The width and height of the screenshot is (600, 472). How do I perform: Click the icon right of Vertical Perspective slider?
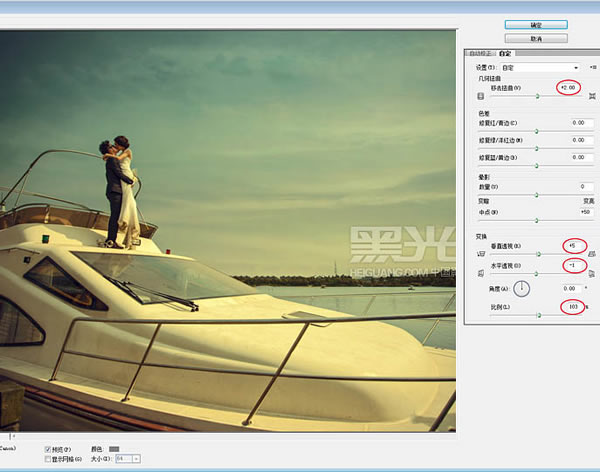point(592,254)
